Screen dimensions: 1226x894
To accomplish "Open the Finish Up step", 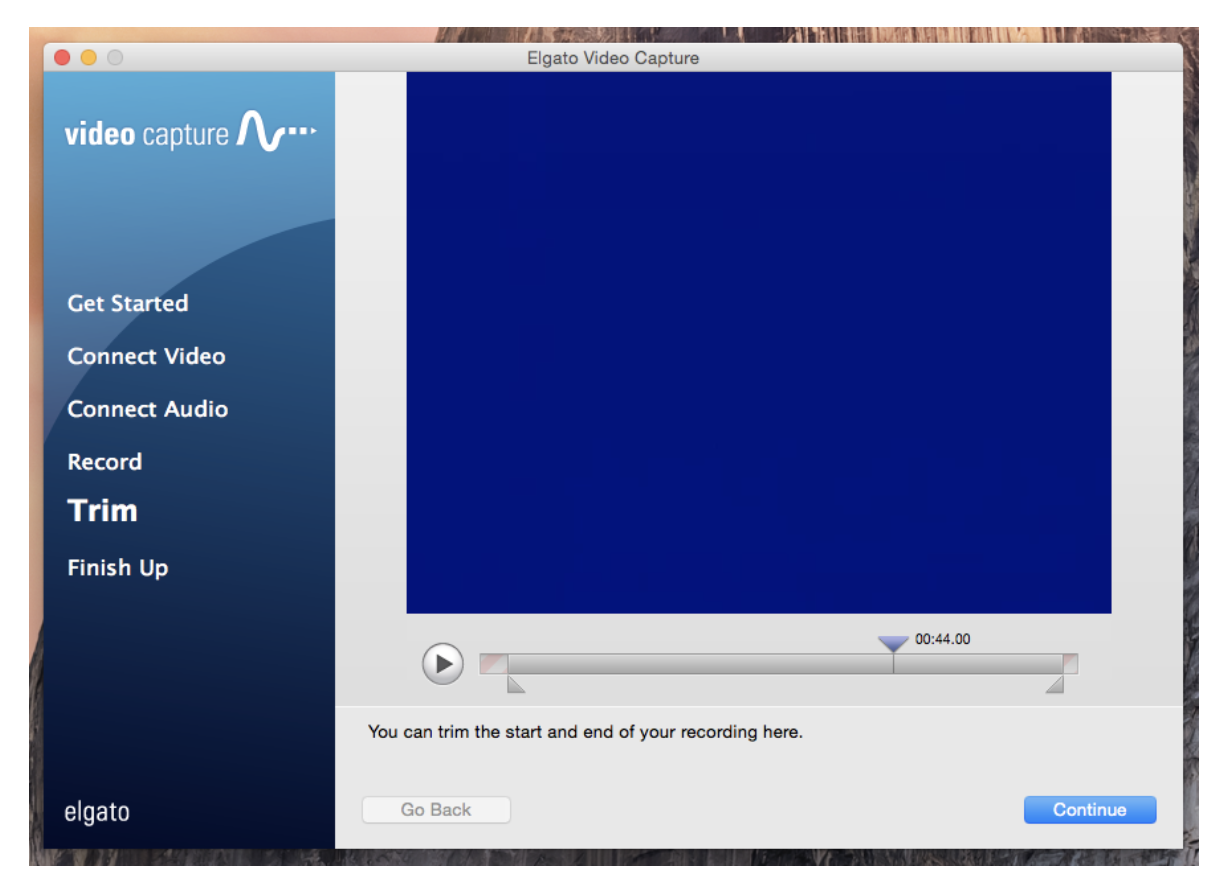I will point(118,568).
